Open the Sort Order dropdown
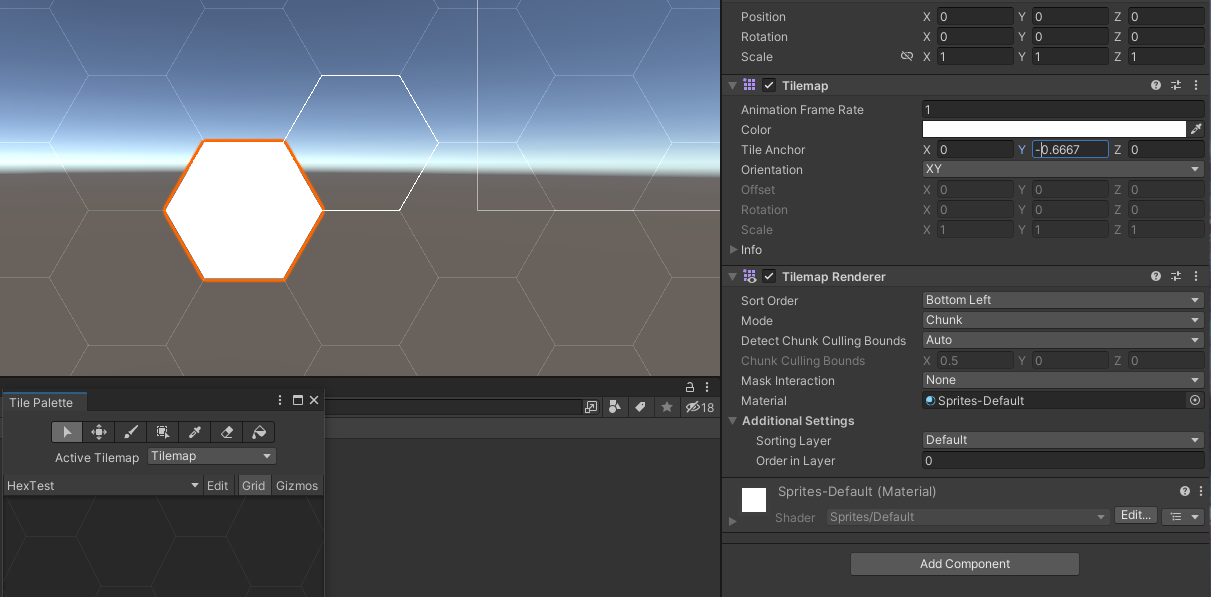 [x=1062, y=300]
